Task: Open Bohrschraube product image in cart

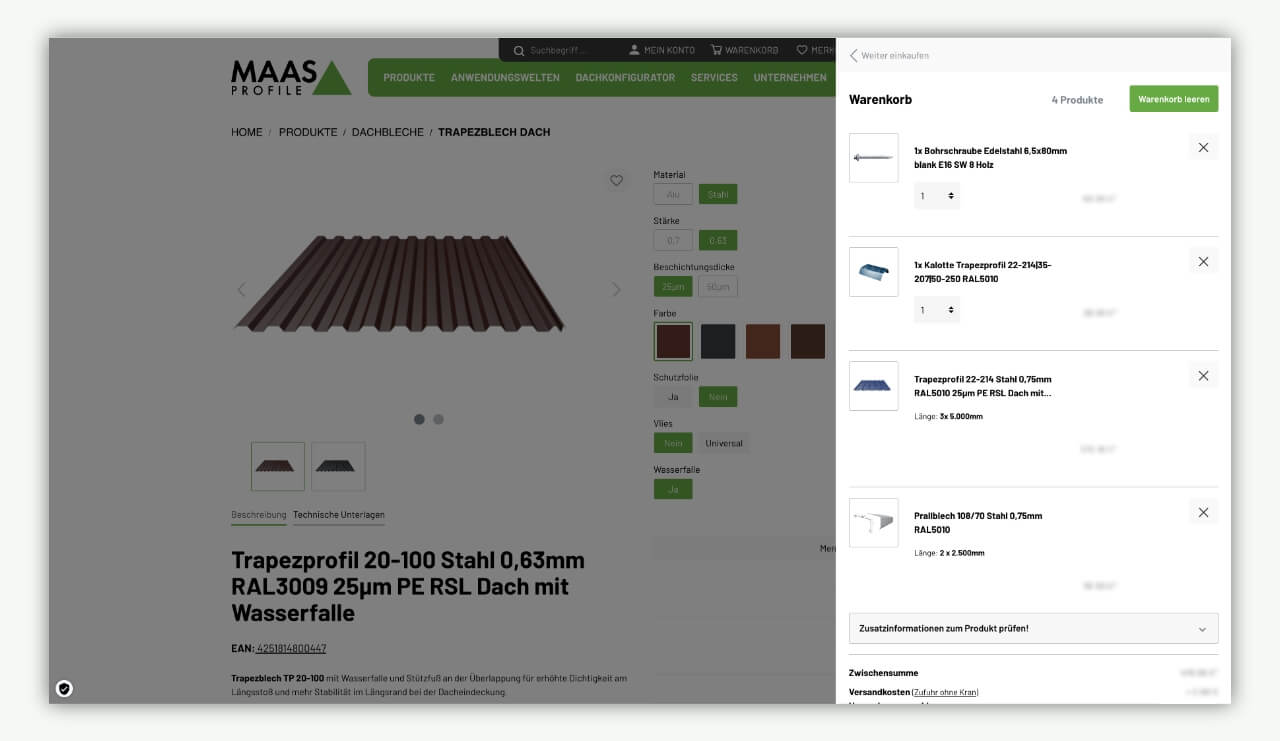Action: pos(873,158)
